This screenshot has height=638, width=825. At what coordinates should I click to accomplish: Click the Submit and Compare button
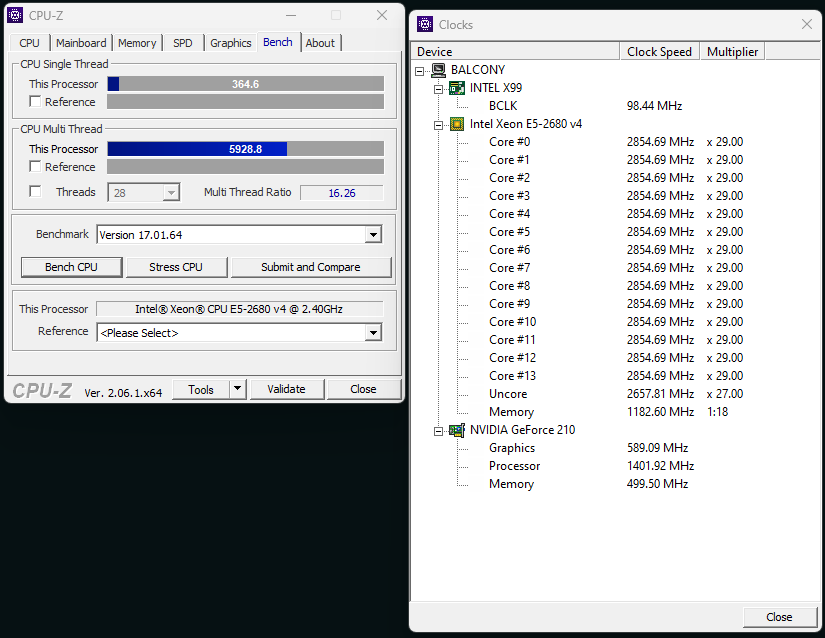(310, 267)
